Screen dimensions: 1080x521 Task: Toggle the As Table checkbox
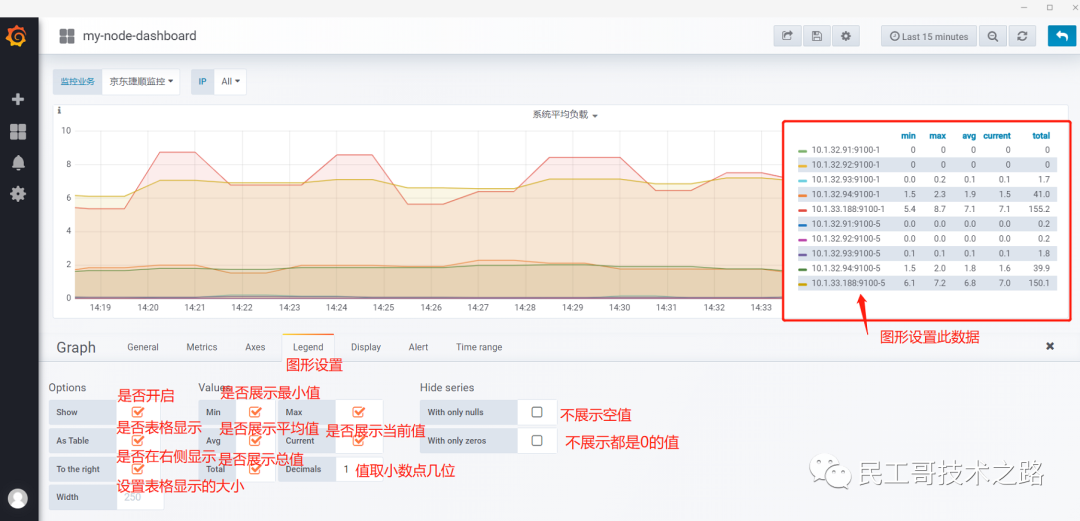138,440
